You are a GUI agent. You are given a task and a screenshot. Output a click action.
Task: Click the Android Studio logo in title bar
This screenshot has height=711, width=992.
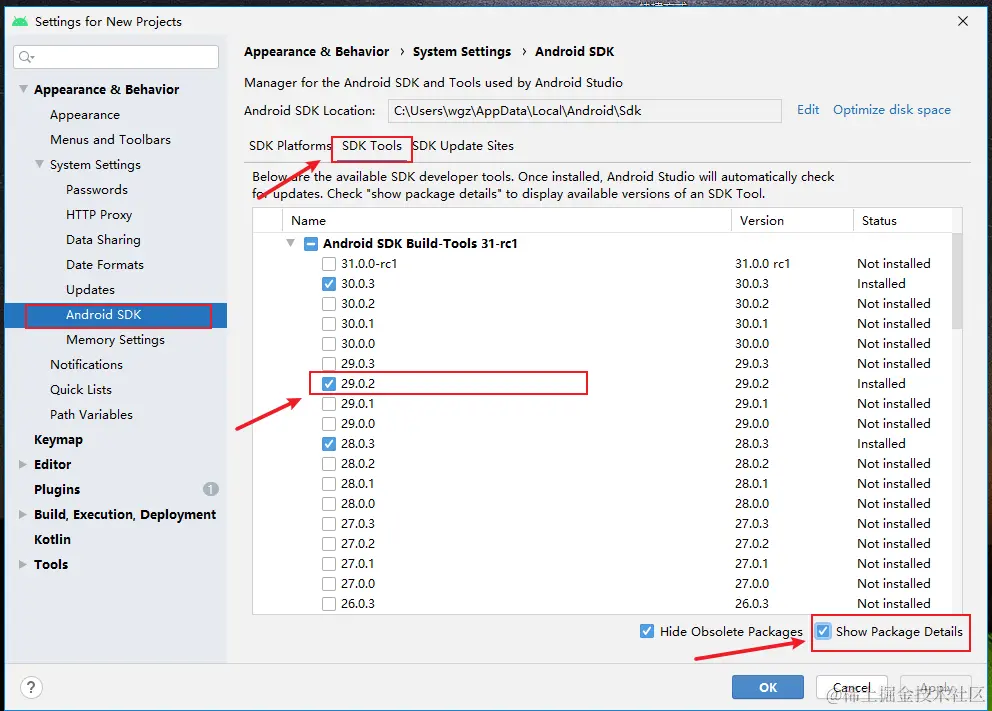tap(20, 22)
